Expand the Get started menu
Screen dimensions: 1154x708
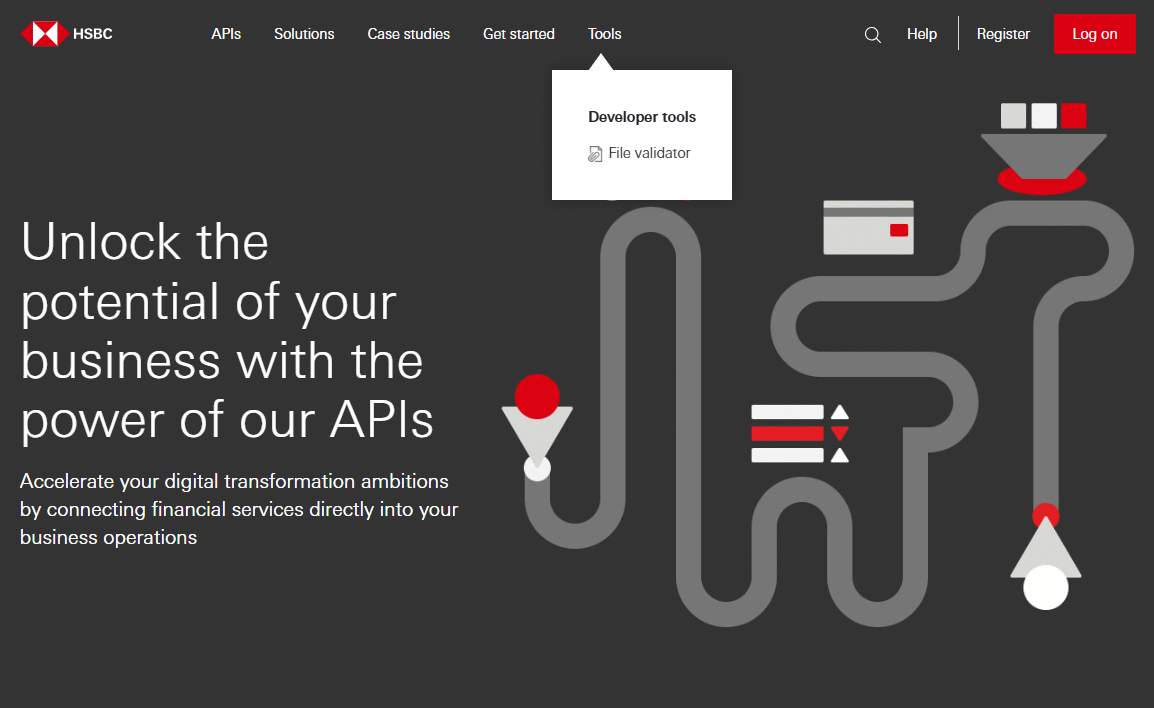(x=518, y=34)
